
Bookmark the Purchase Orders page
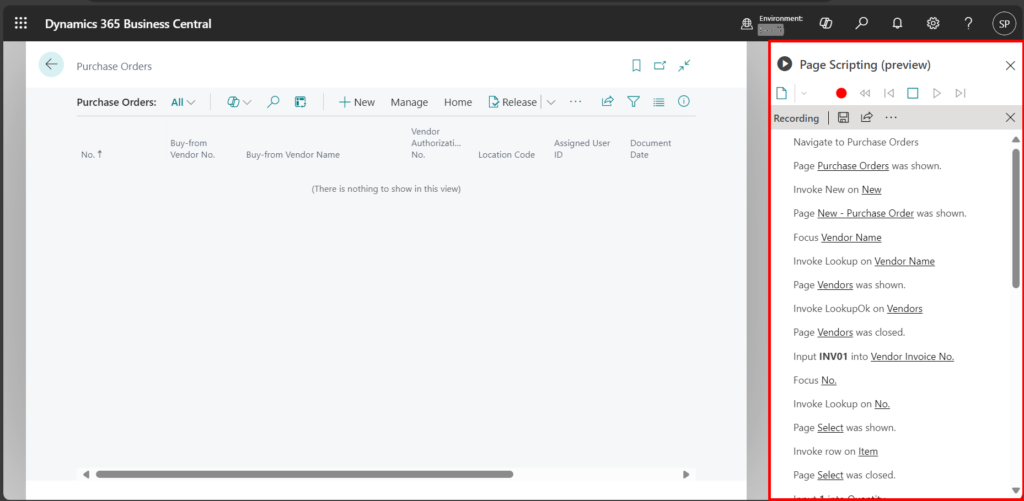(x=636, y=65)
